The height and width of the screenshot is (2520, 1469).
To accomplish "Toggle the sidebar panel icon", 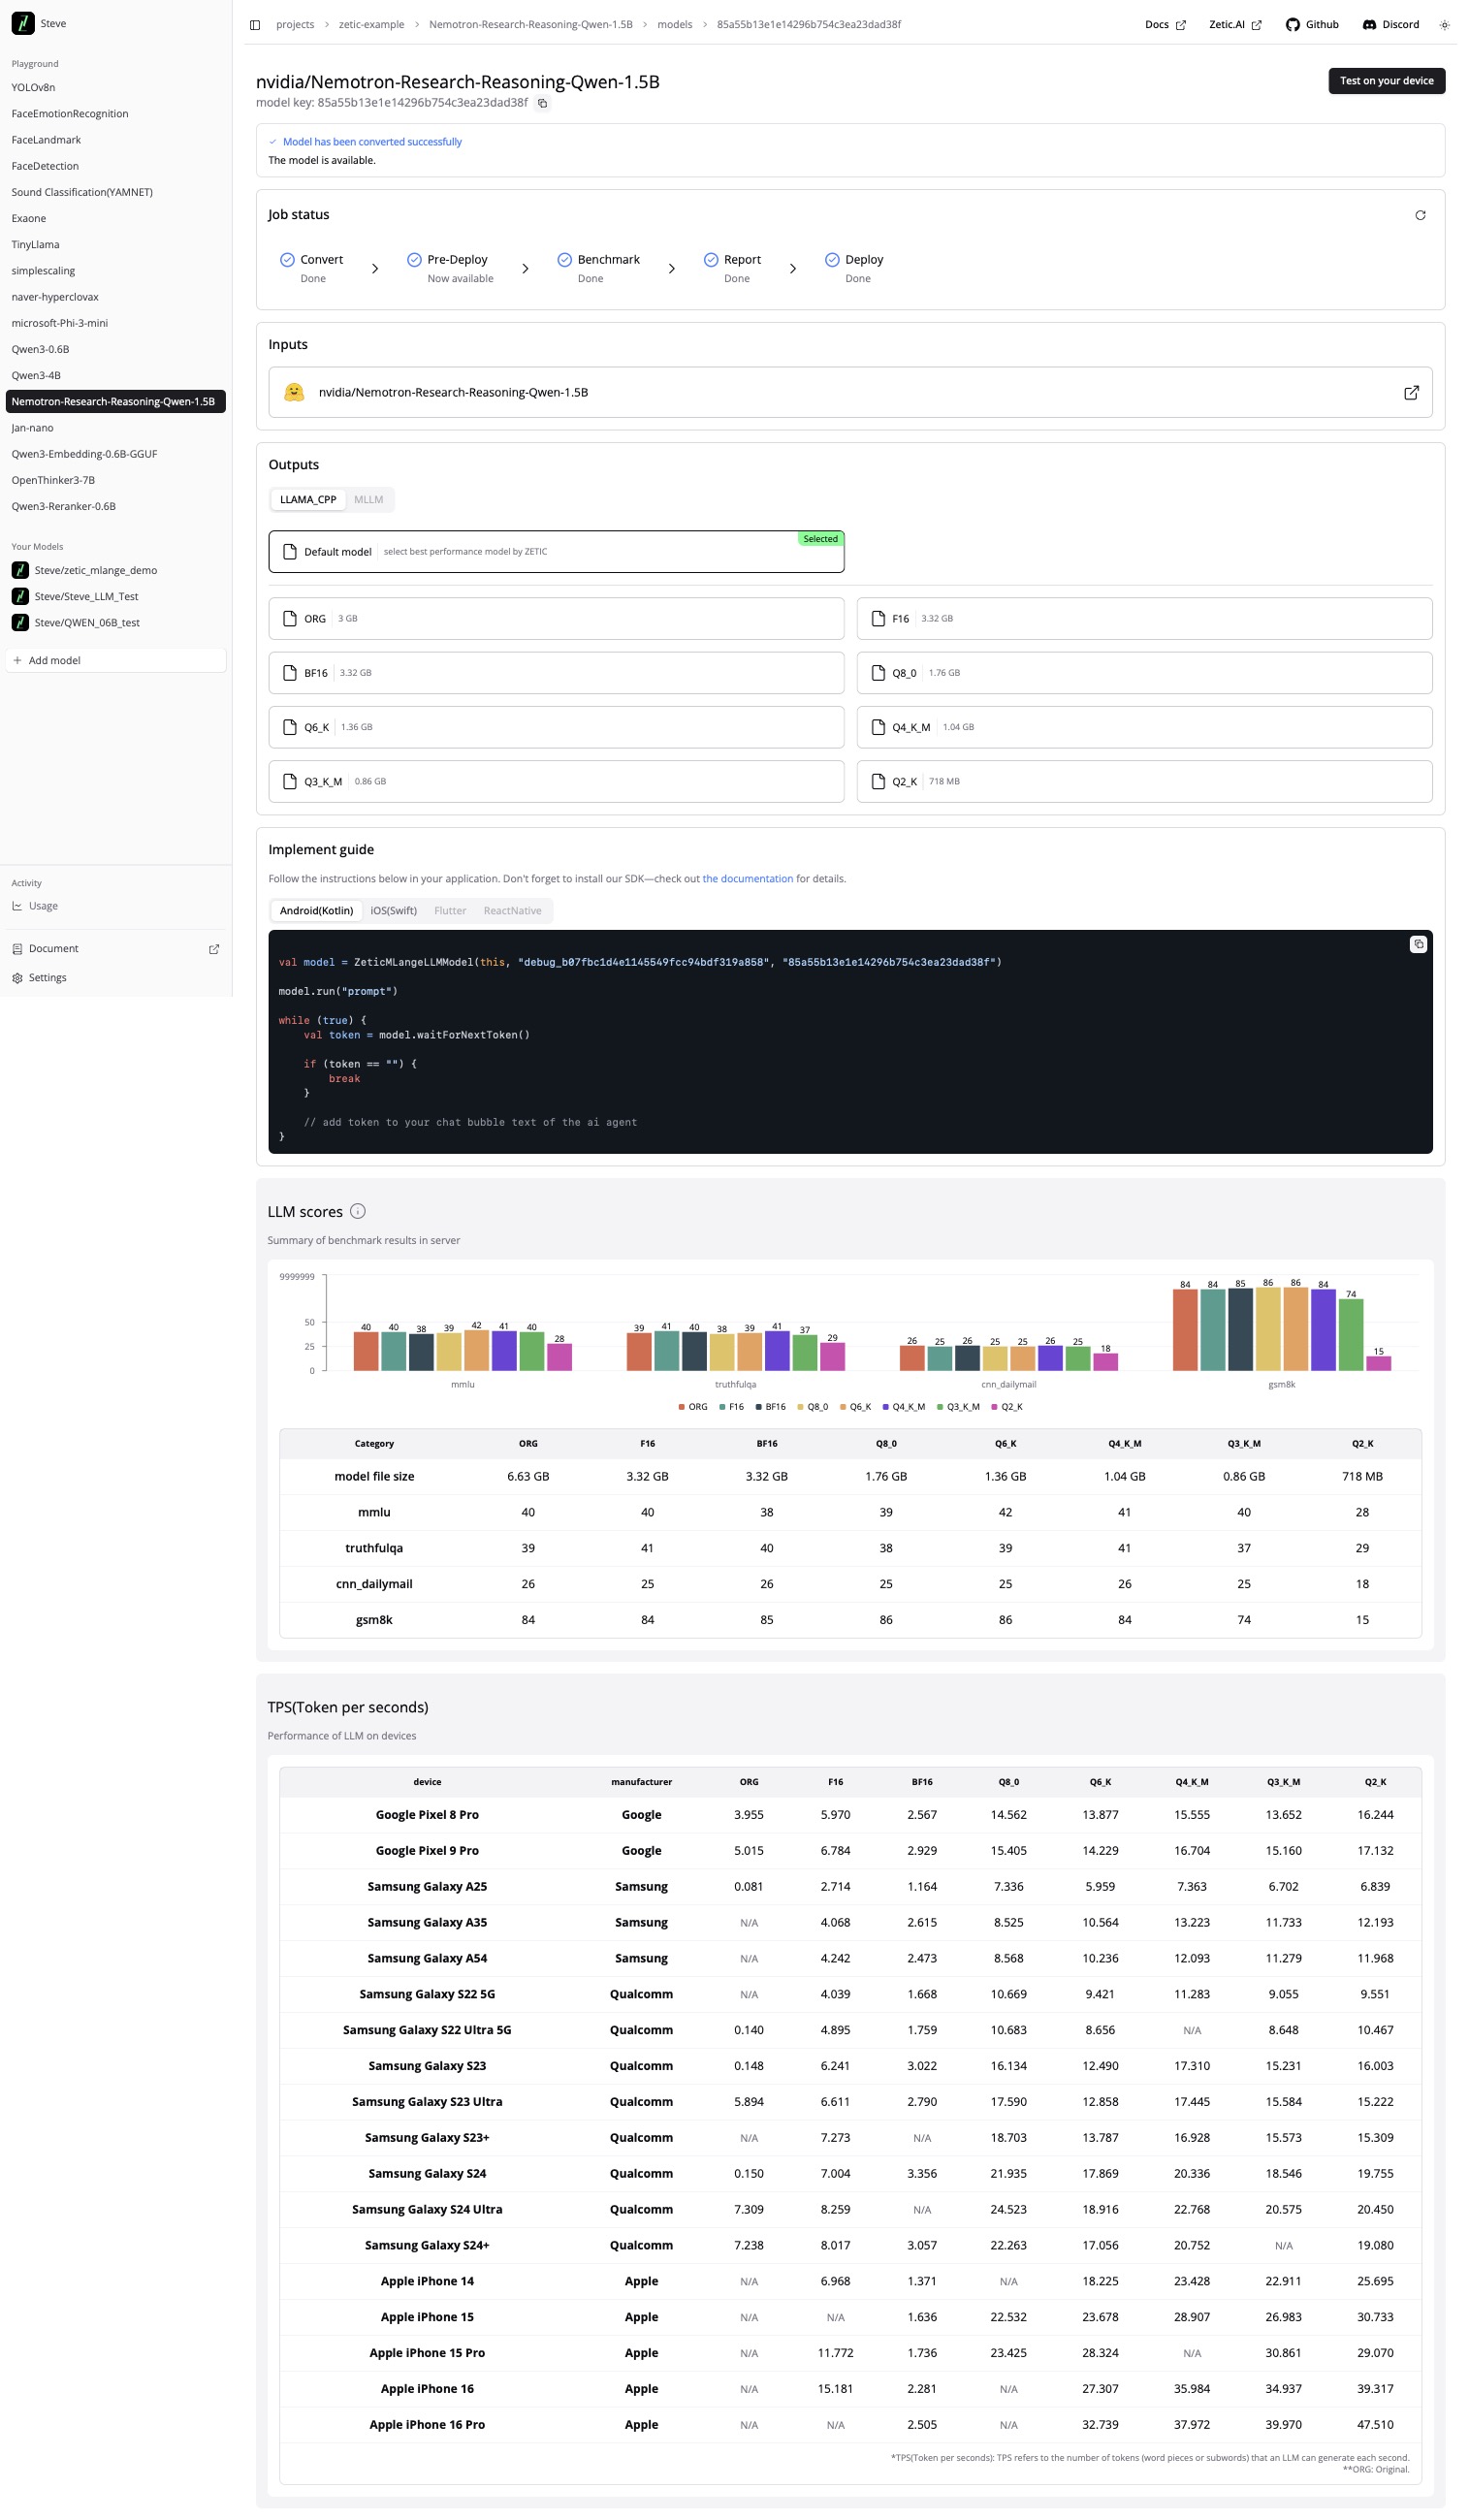I will click(x=257, y=25).
